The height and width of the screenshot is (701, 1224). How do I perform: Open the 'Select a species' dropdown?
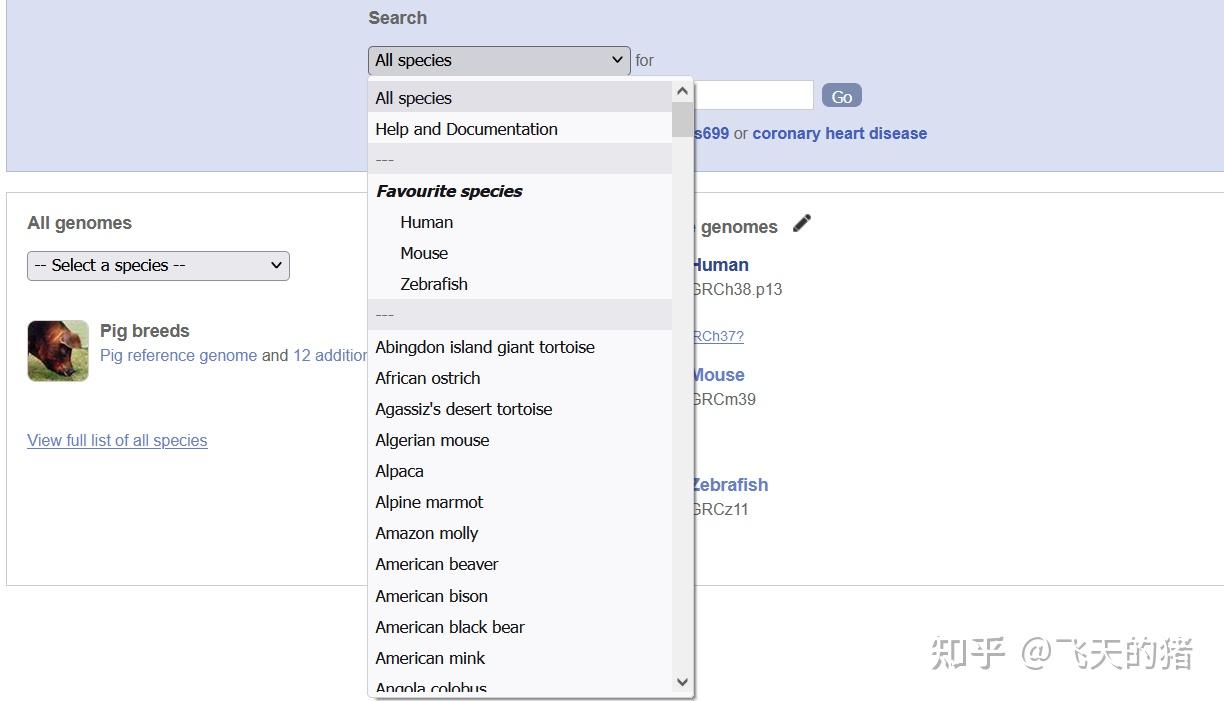[x=158, y=266]
